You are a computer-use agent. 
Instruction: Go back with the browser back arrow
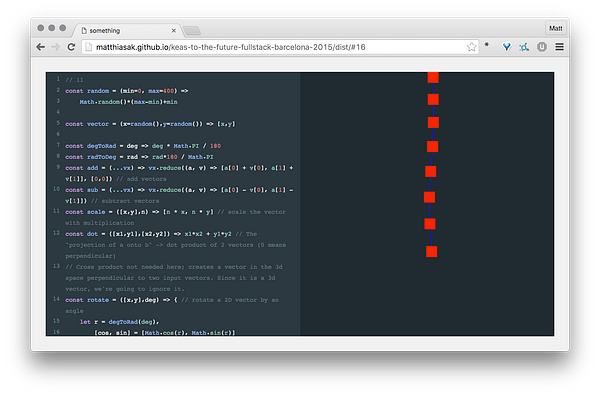click(41, 47)
